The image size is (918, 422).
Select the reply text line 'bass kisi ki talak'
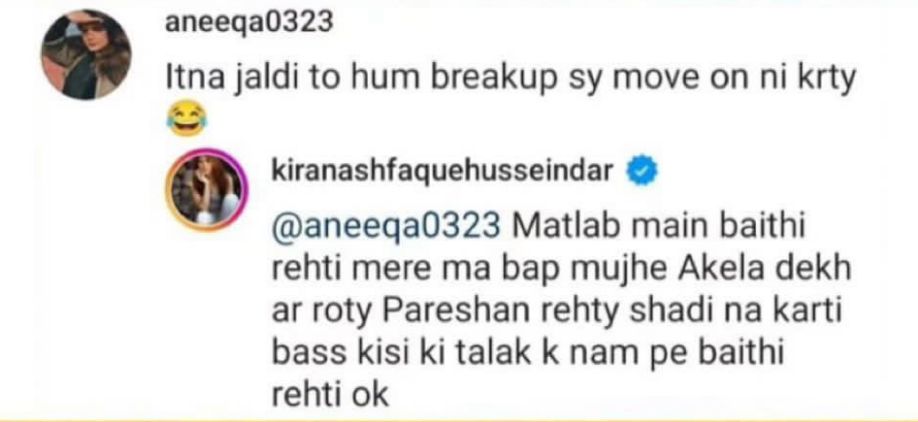527,354
